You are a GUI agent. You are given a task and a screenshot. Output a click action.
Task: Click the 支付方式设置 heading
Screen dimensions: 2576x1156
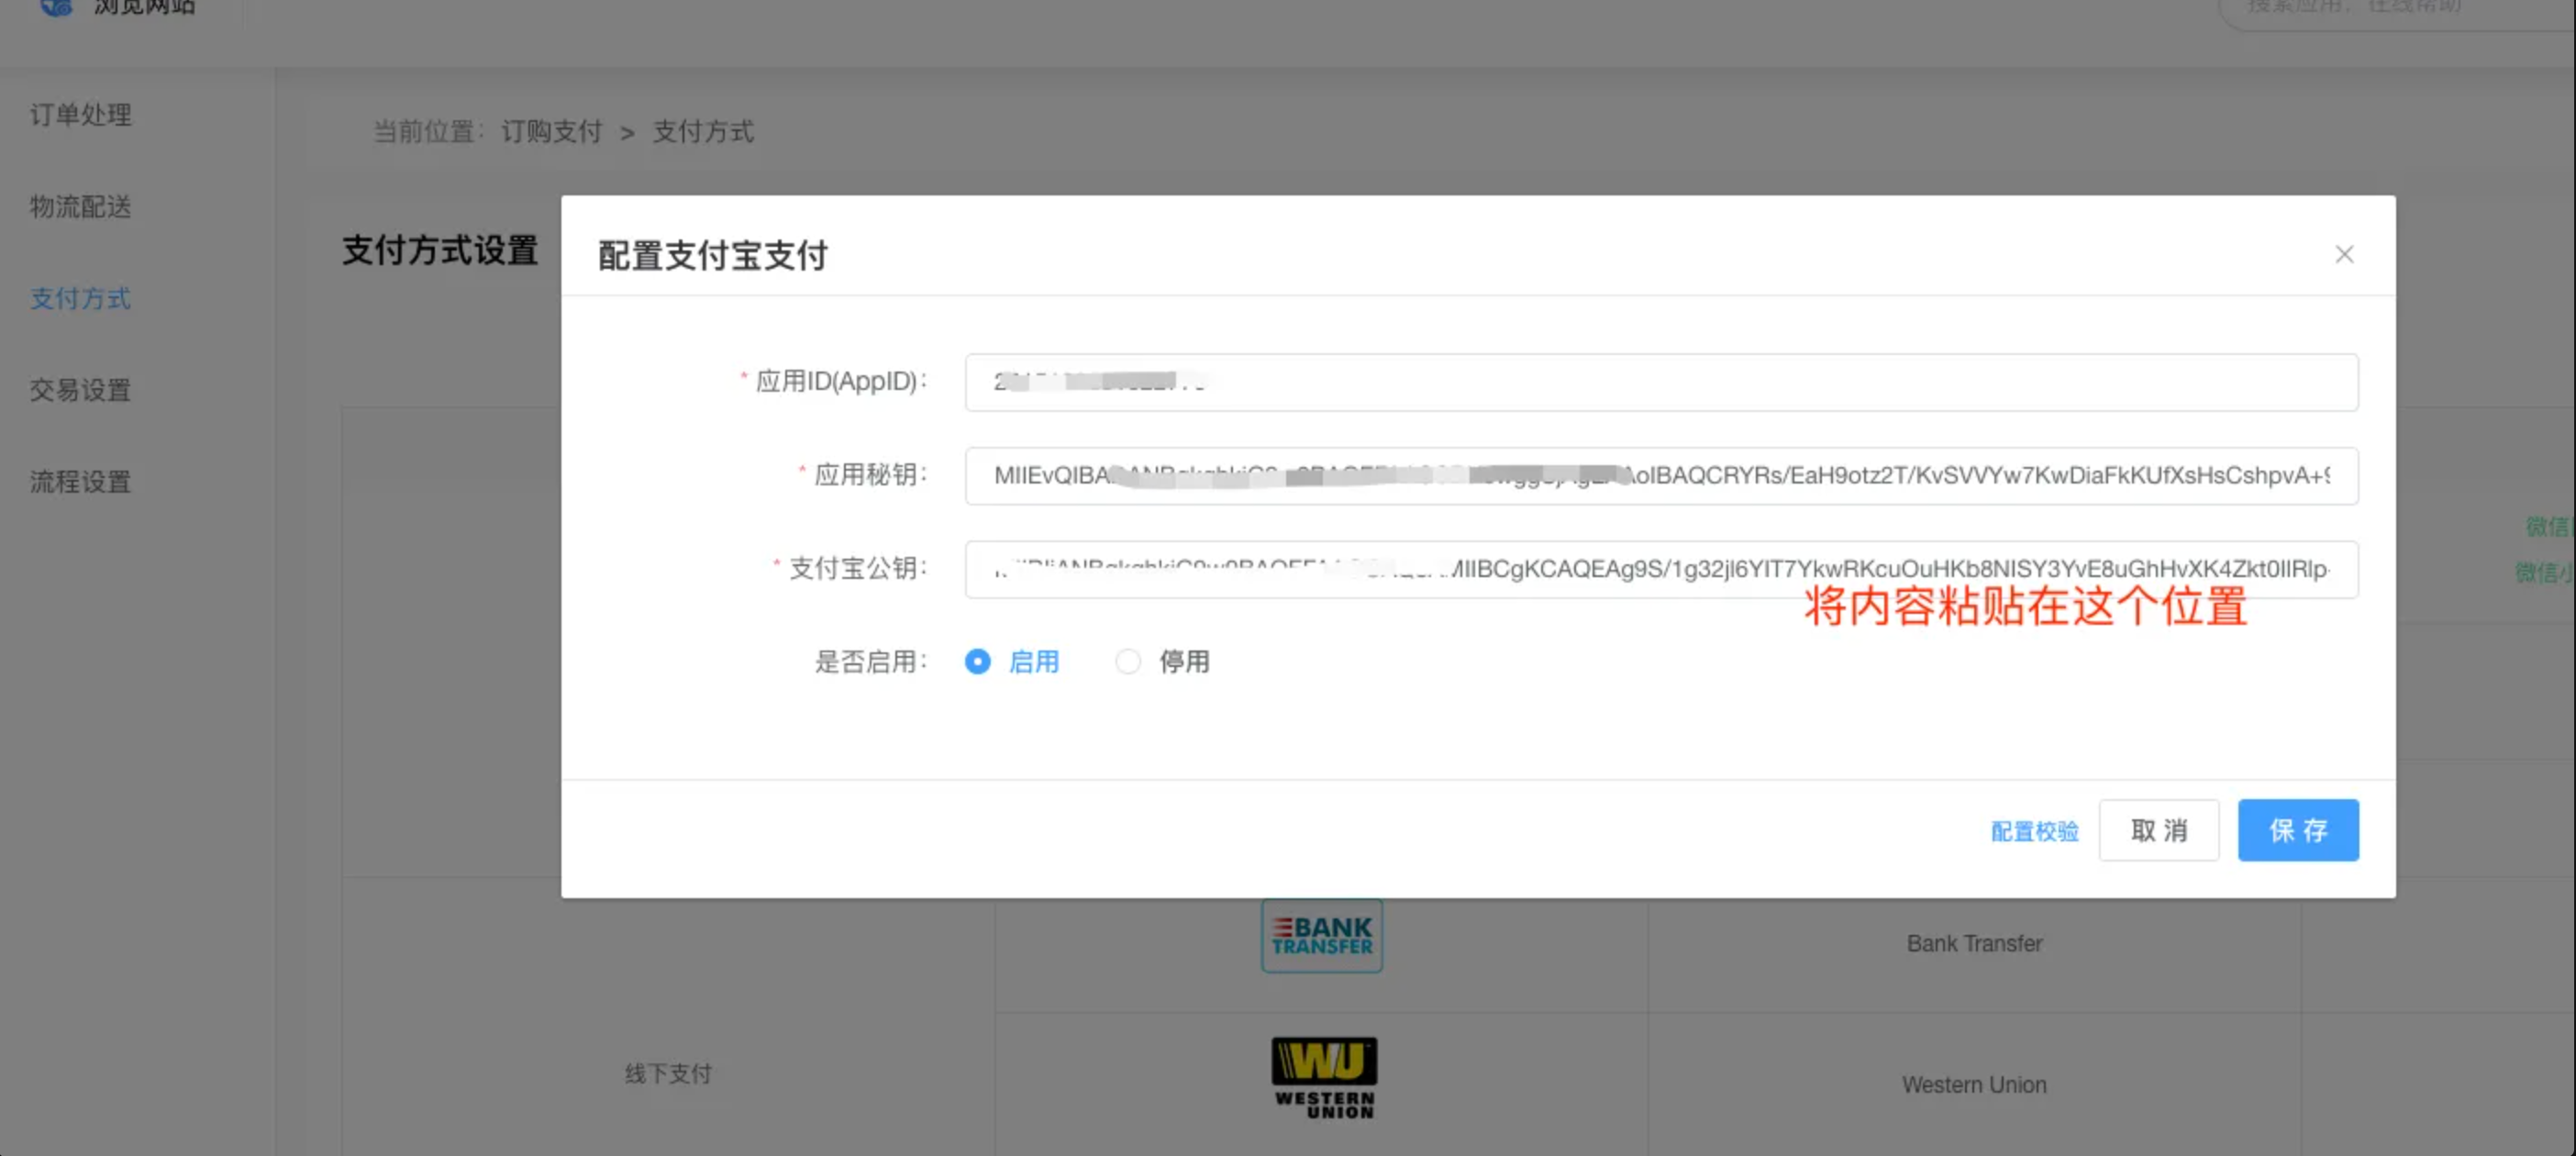pyautogui.click(x=440, y=250)
